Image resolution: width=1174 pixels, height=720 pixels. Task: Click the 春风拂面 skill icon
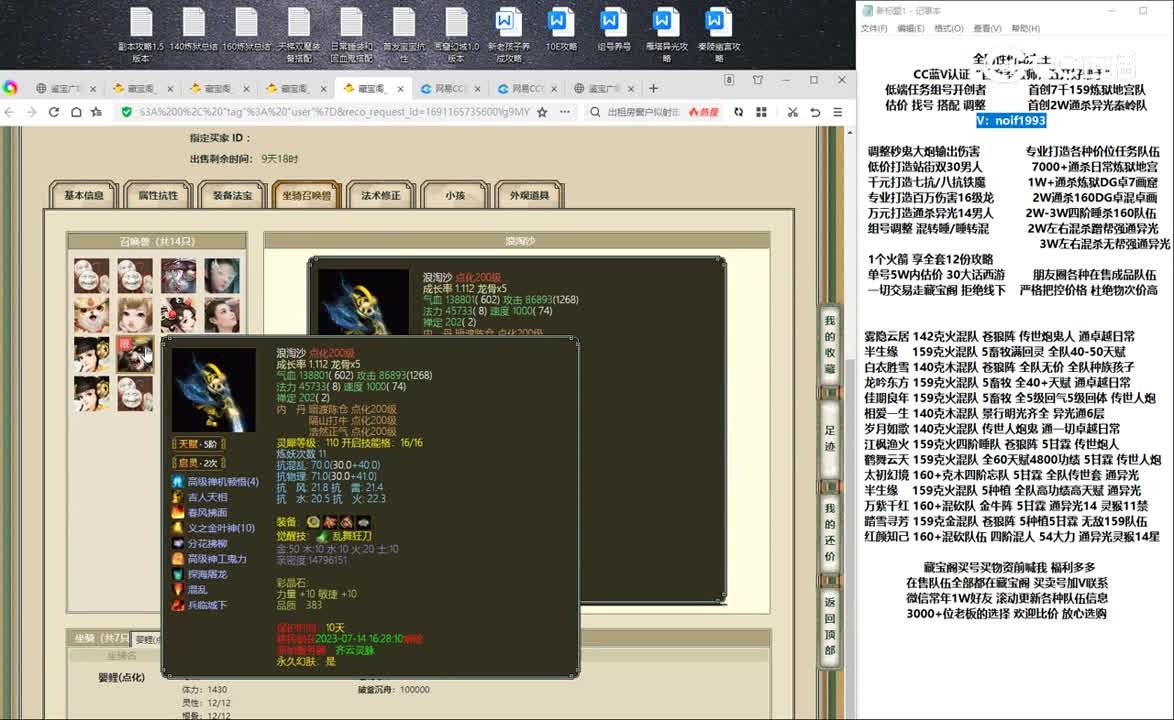178,512
